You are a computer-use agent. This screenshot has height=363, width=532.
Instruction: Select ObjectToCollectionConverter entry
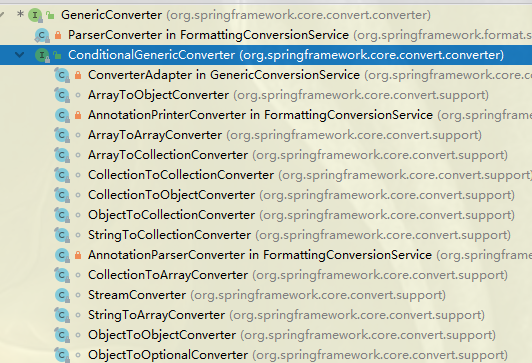click(171, 215)
